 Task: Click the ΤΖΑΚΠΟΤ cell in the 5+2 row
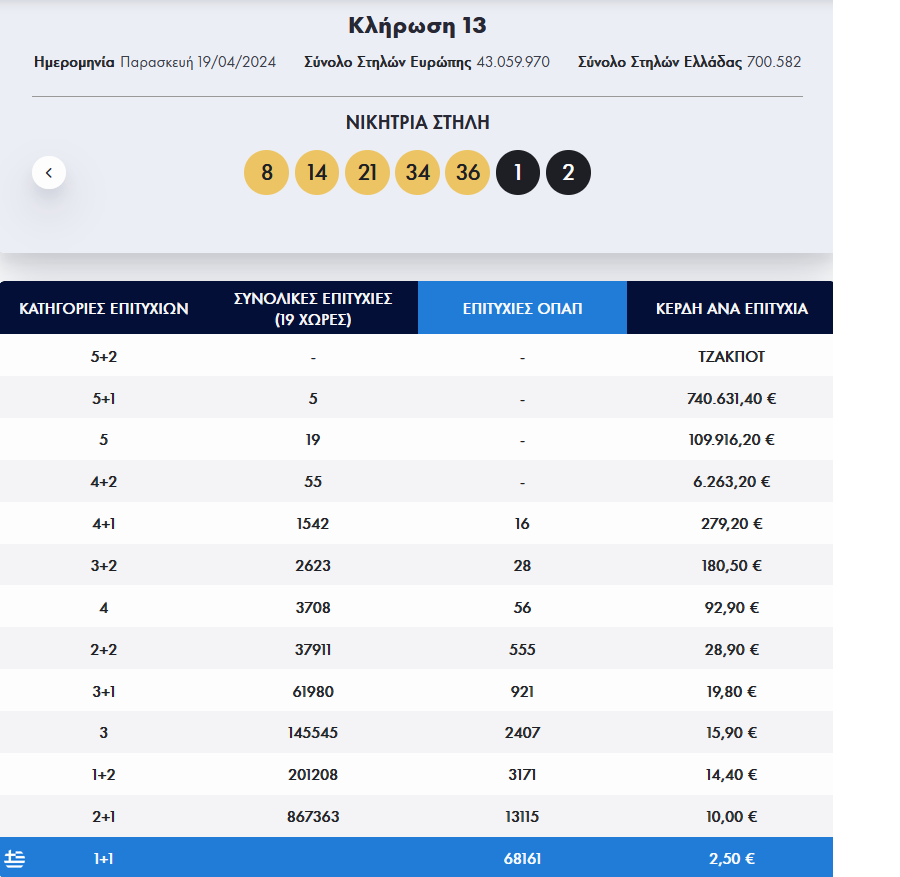point(731,356)
